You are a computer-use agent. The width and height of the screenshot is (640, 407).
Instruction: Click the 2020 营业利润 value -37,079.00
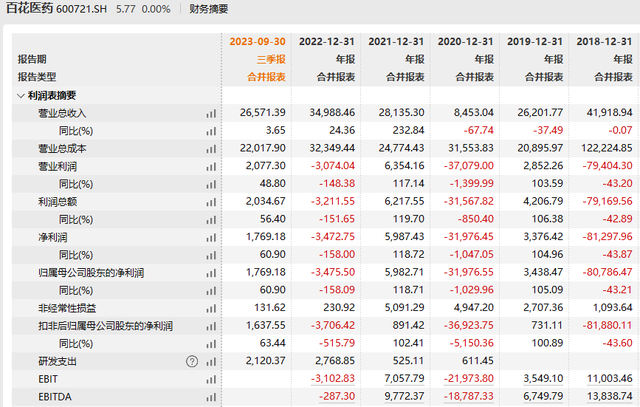point(469,166)
